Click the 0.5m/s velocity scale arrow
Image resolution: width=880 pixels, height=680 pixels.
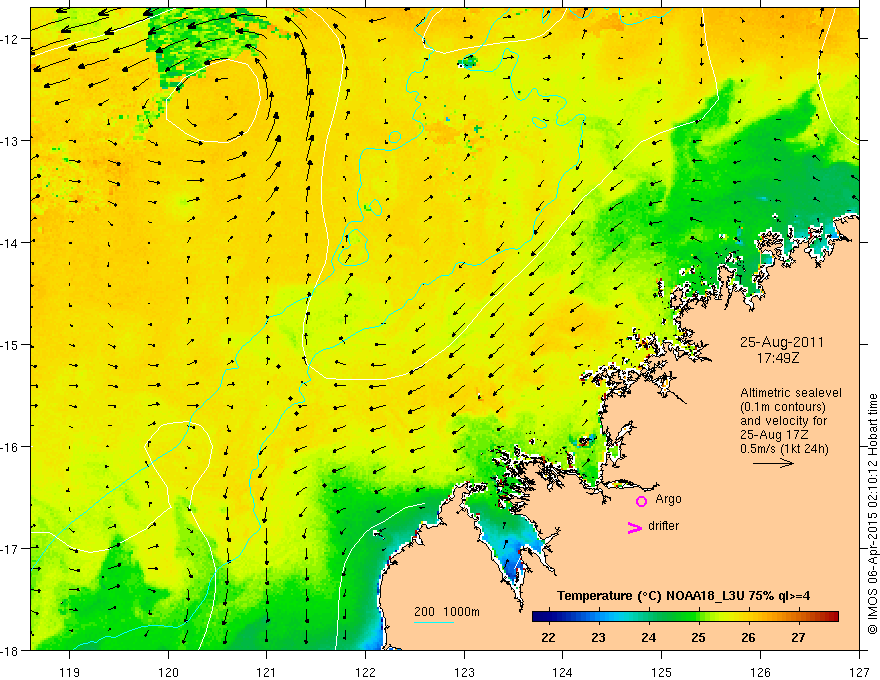pyautogui.click(x=773, y=463)
